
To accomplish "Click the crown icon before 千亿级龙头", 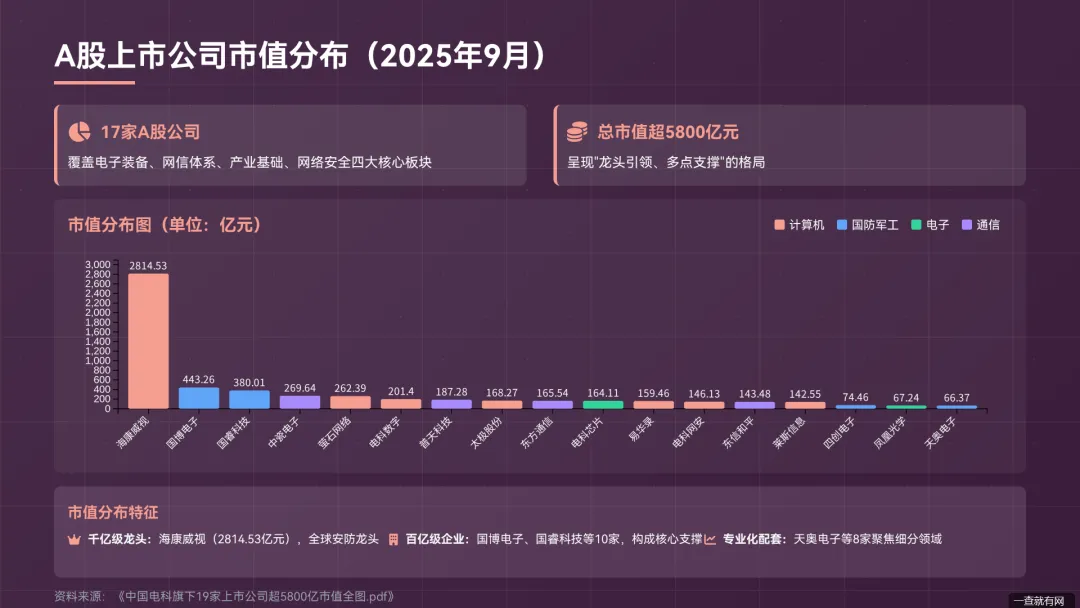I will [x=74, y=540].
